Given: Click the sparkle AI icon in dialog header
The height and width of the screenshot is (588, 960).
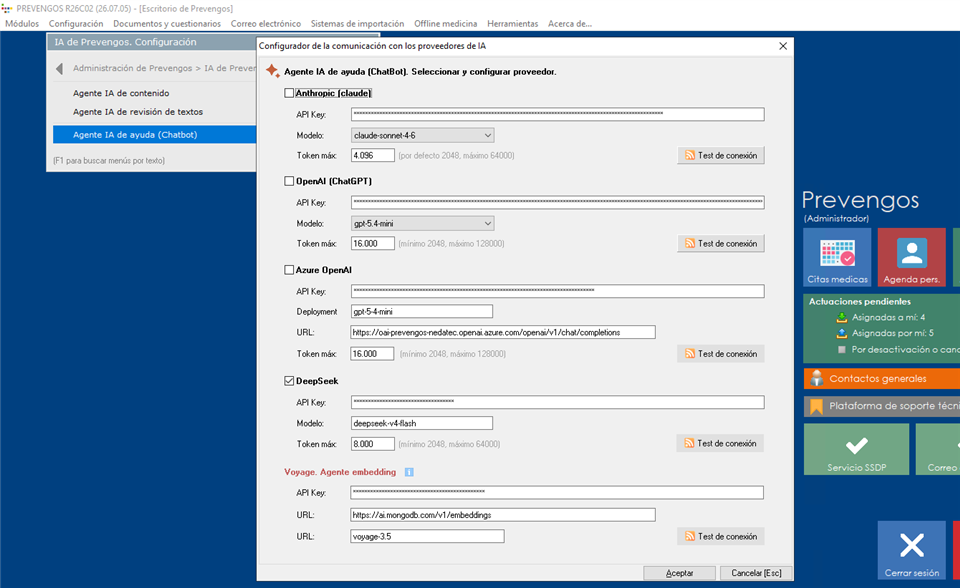Looking at the screenshot, I should point(272,70).
